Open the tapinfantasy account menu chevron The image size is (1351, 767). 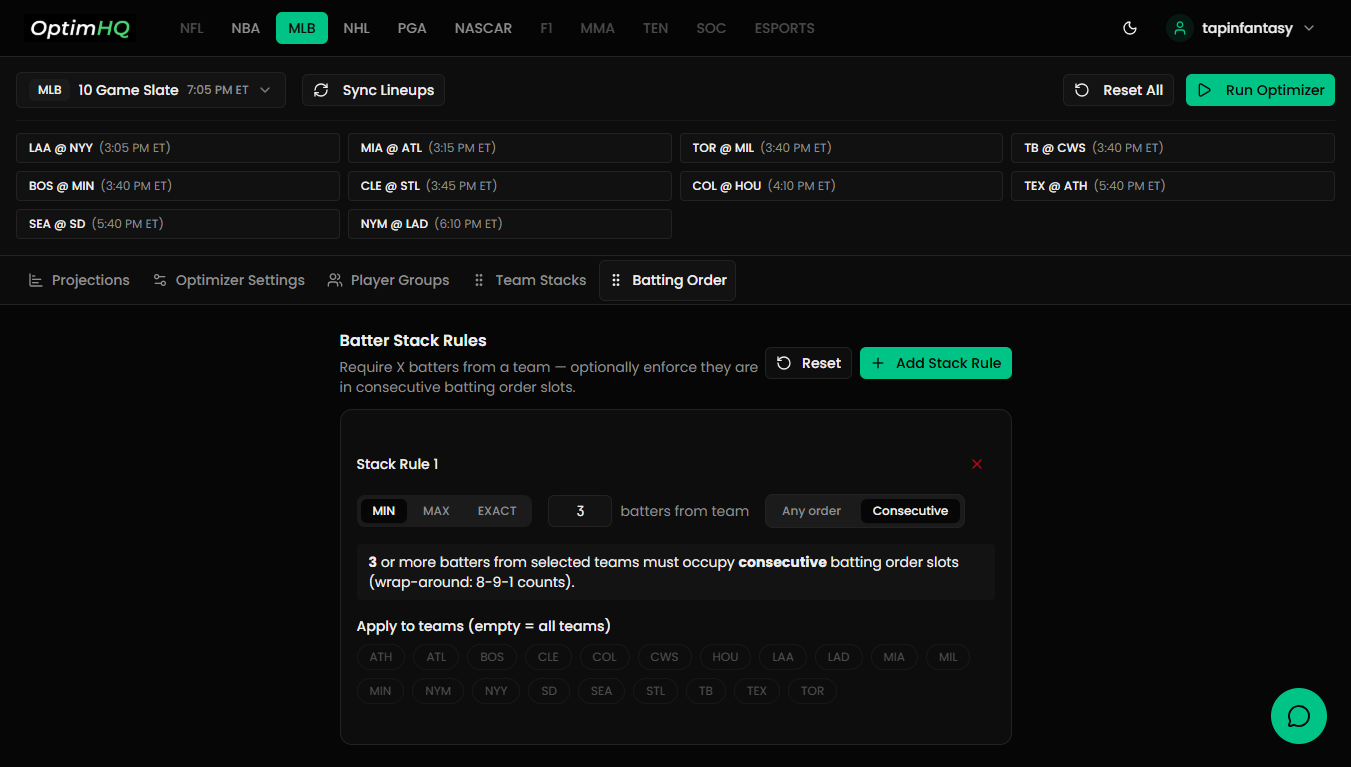(1309, 28)
